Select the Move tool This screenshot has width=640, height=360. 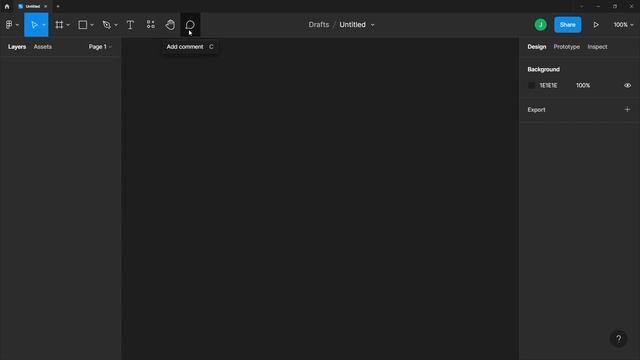click(34, 25)
